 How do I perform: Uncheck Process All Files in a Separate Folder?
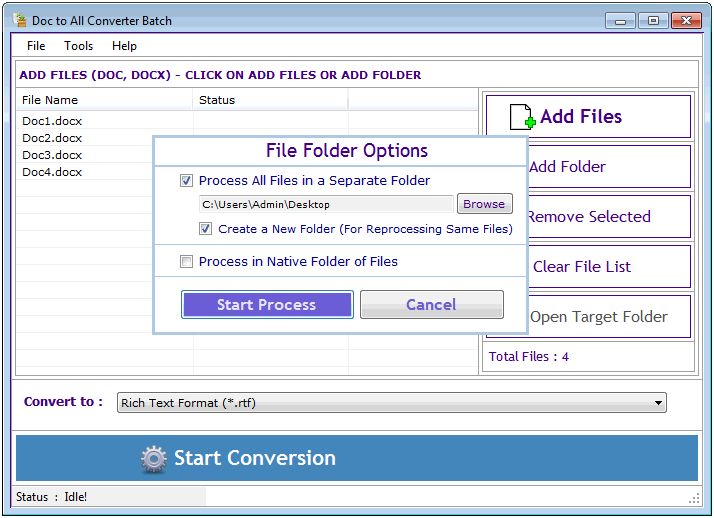[186, 181]
